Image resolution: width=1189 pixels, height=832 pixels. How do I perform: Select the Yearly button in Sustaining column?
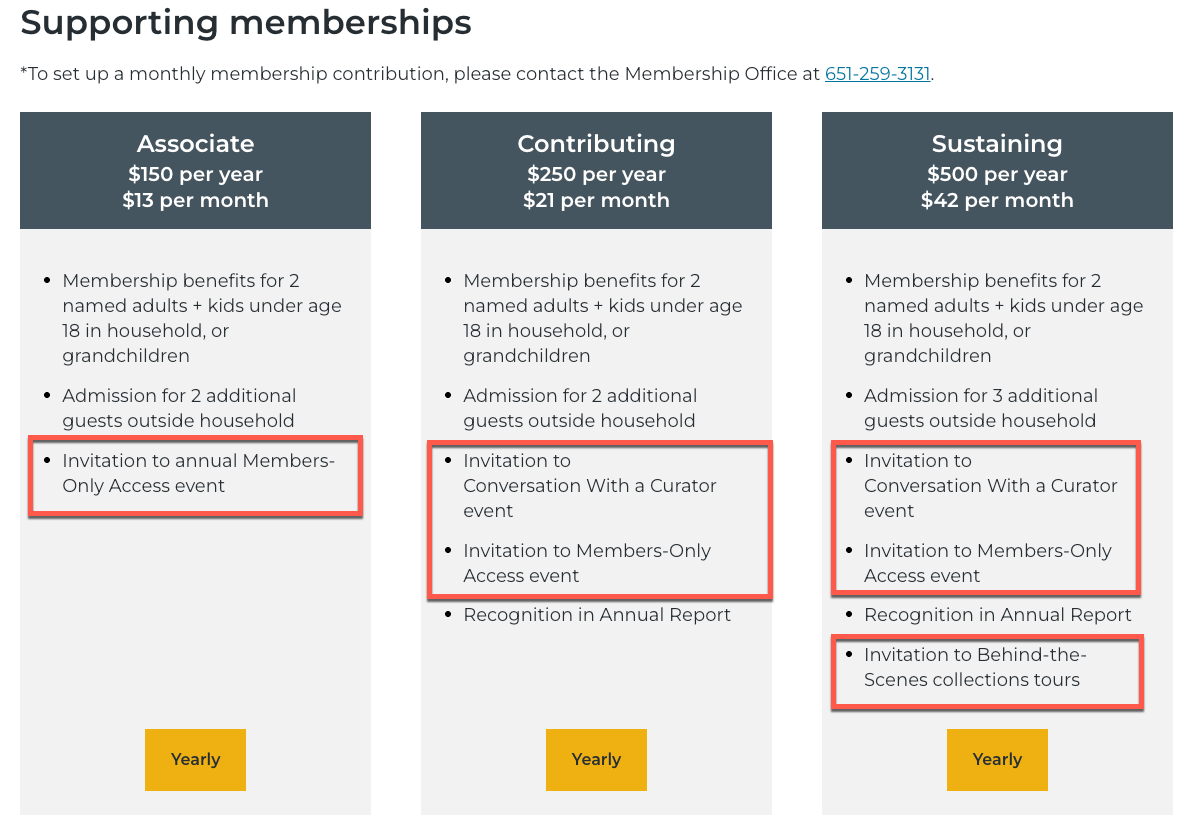point(997,760)
